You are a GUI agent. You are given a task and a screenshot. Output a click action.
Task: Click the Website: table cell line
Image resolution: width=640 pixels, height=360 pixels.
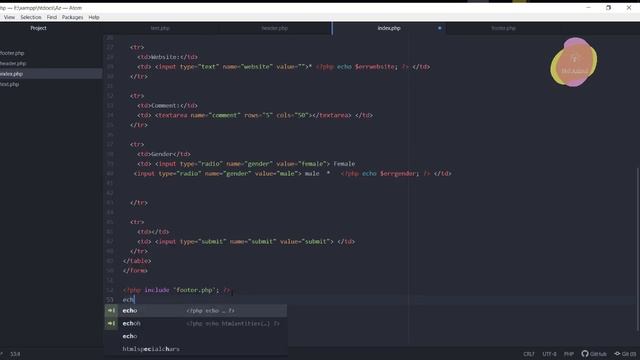[167, 57]
